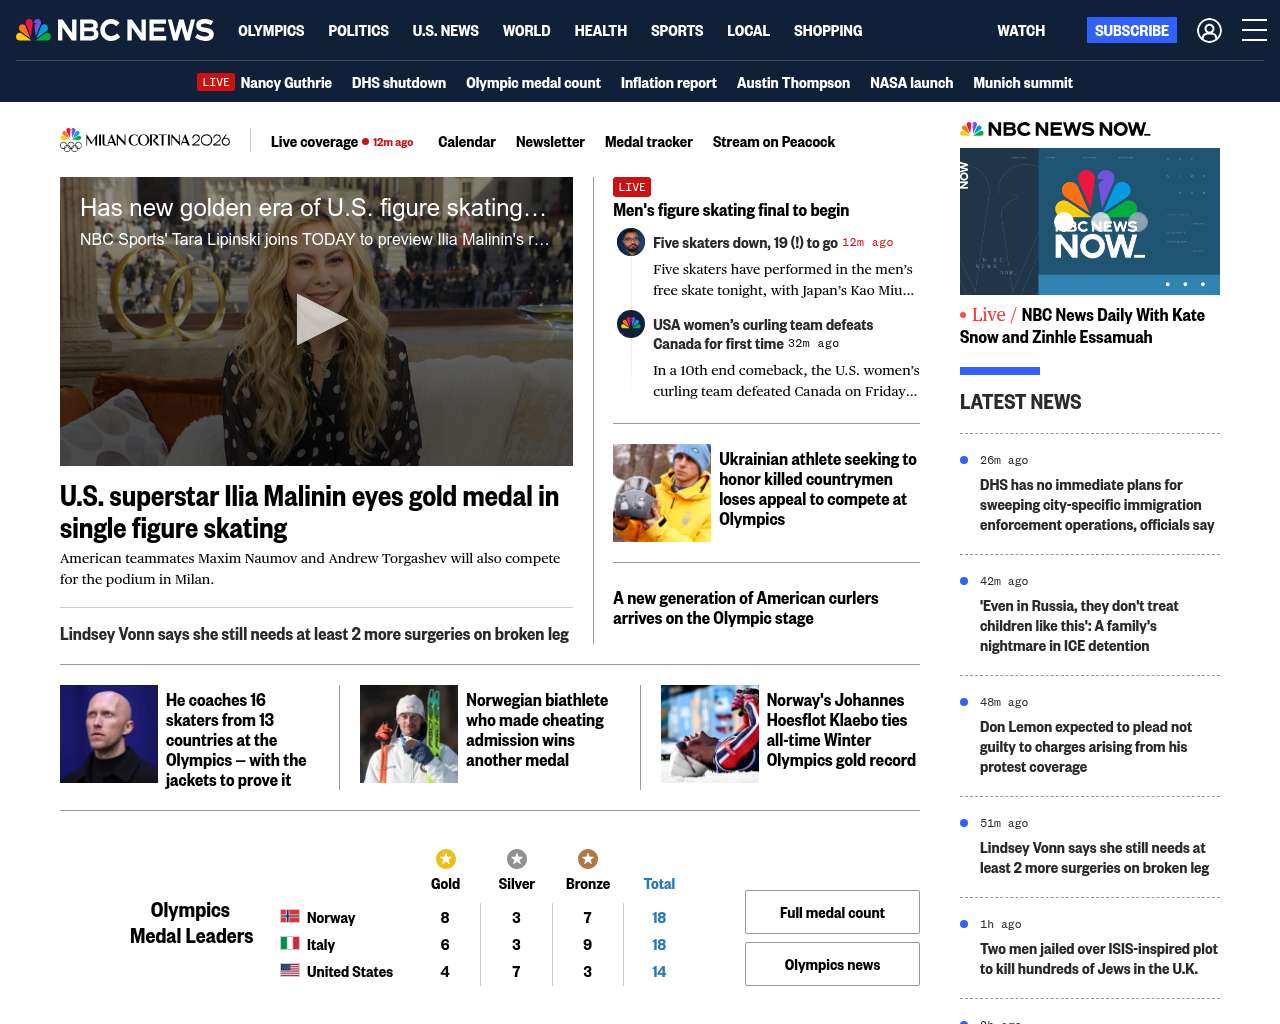
Task: Open the Norwegian biathlete photo thumbnail
Action: 409,734
